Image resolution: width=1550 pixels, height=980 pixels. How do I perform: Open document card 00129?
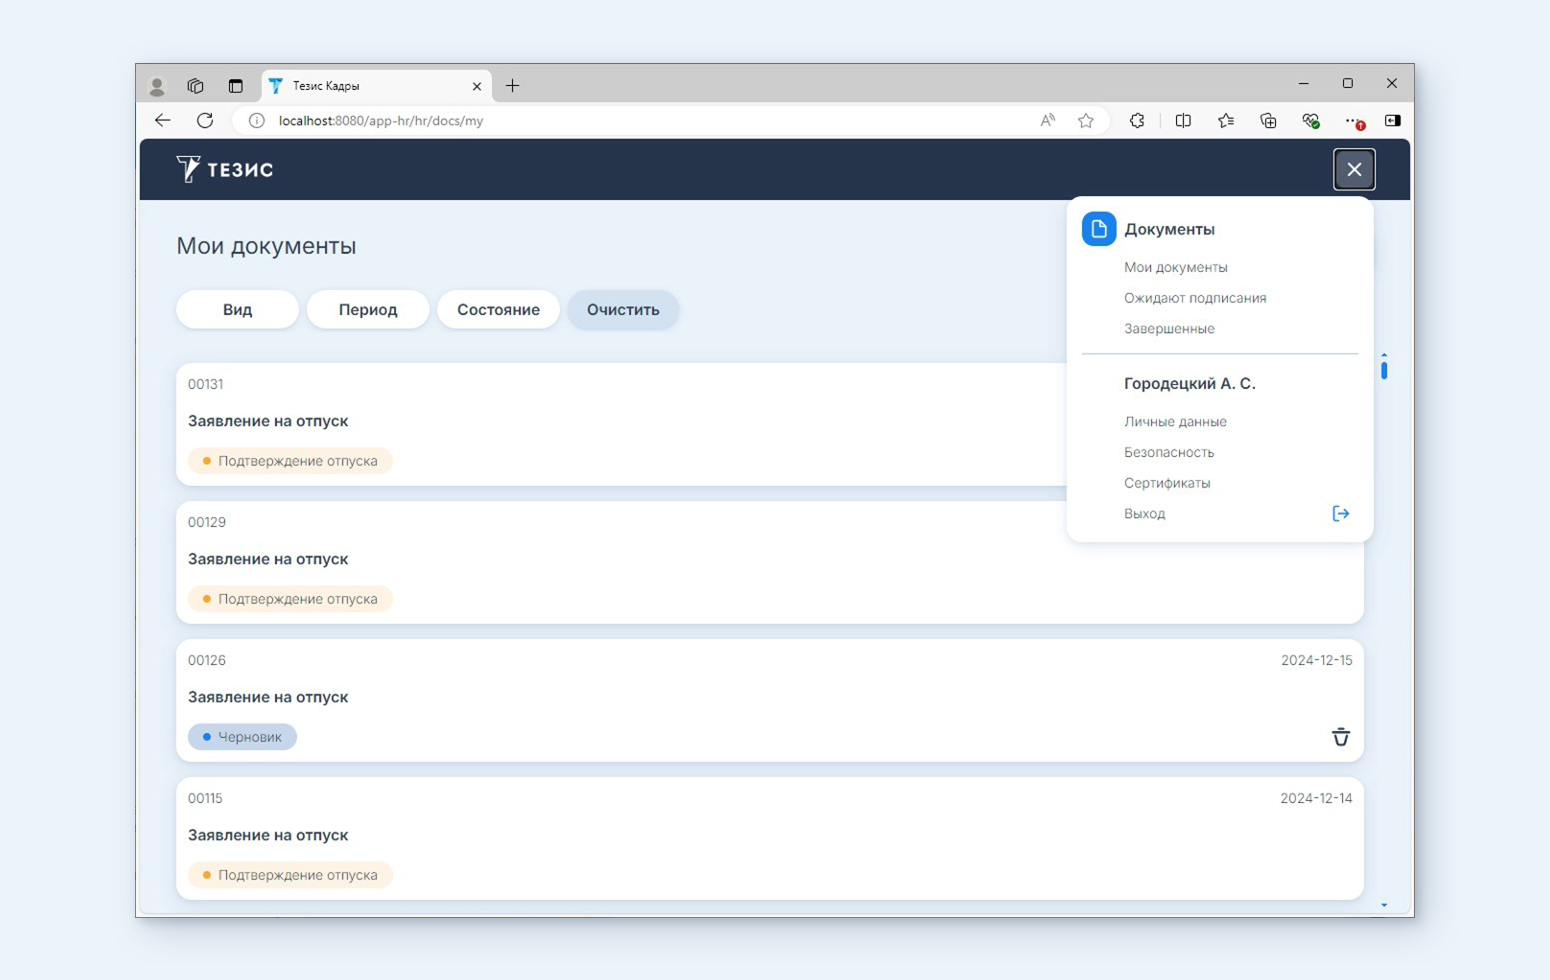point(770,562)
